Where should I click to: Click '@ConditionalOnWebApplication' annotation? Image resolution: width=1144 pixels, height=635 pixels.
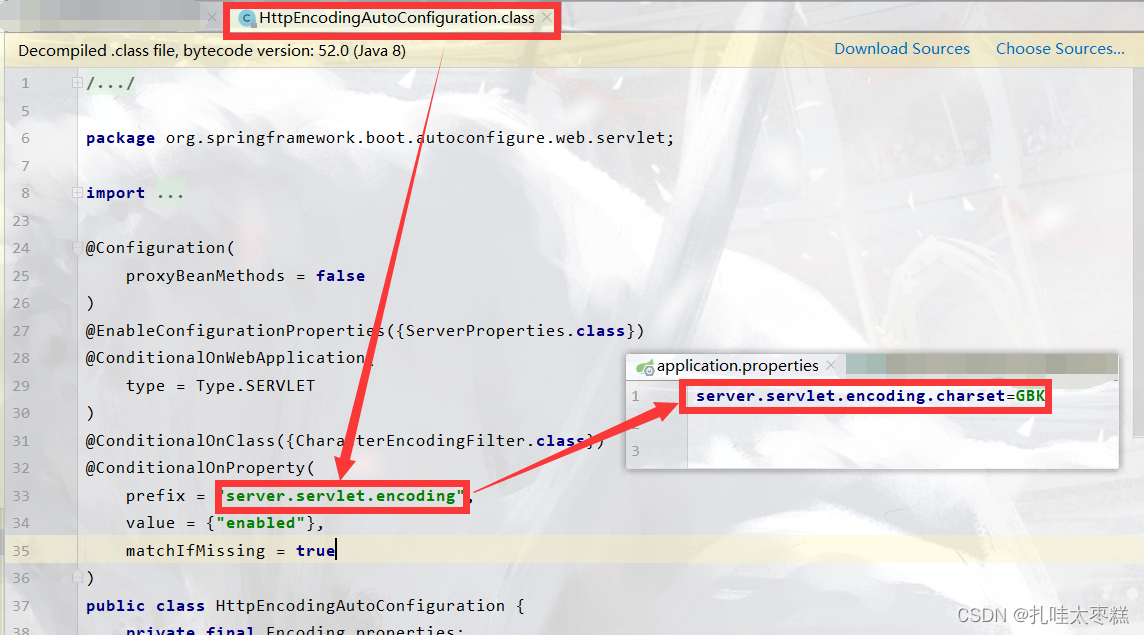pyautogui.click(x=225, y=358)
